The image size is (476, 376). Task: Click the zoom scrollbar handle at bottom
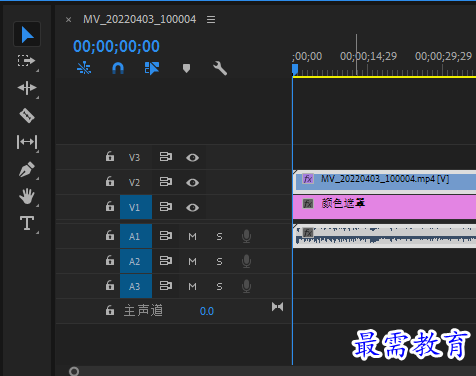pos(74,371)
